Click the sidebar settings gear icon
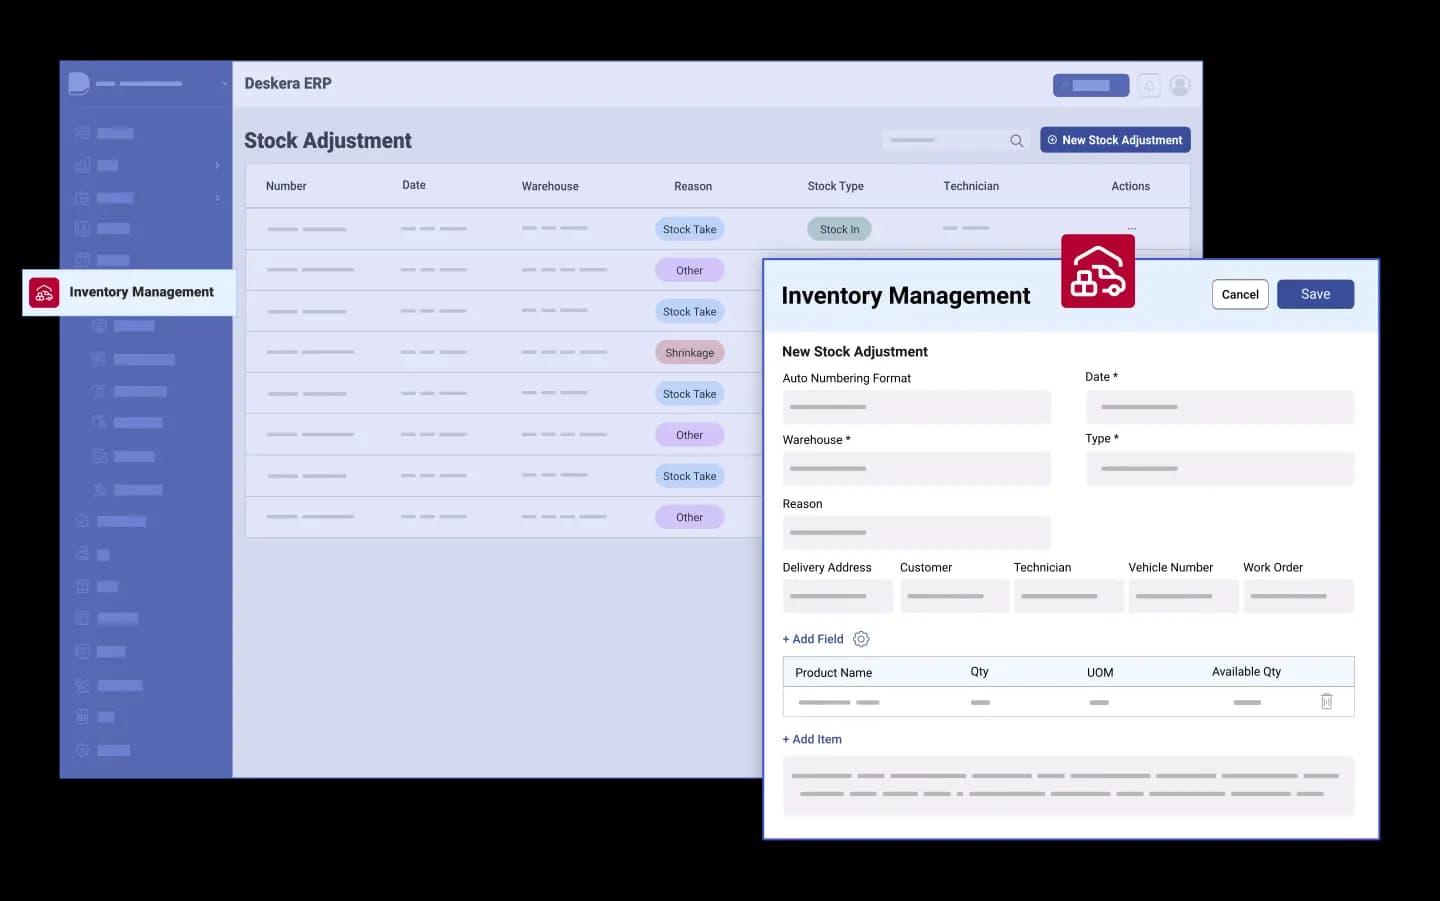 click(x=83, y=750)
